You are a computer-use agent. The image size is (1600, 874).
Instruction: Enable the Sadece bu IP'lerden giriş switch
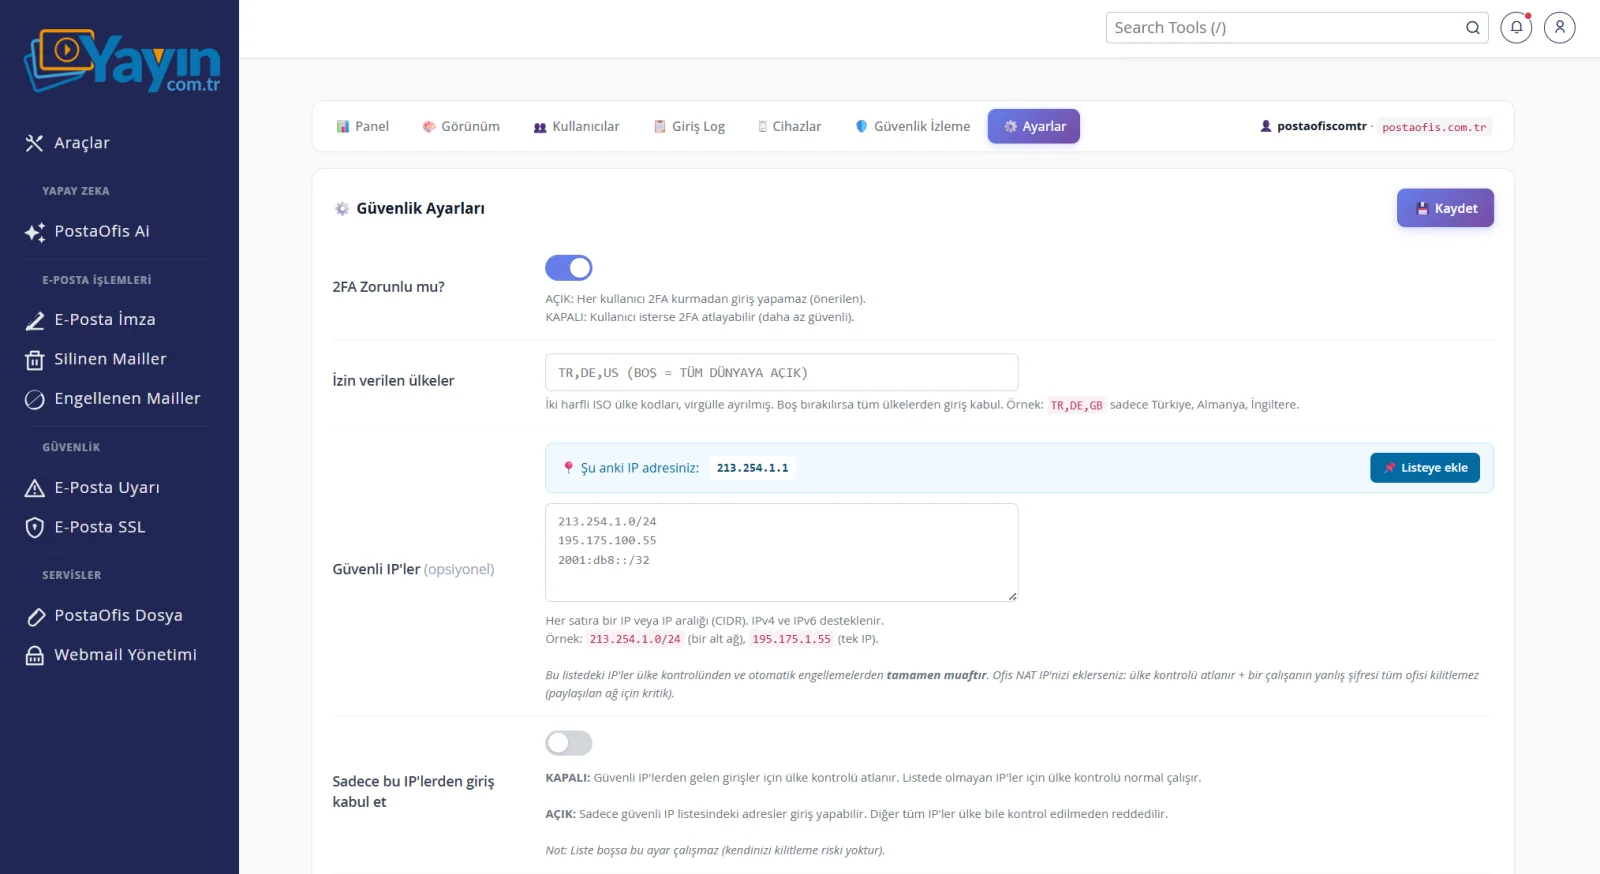coord(569,743)
